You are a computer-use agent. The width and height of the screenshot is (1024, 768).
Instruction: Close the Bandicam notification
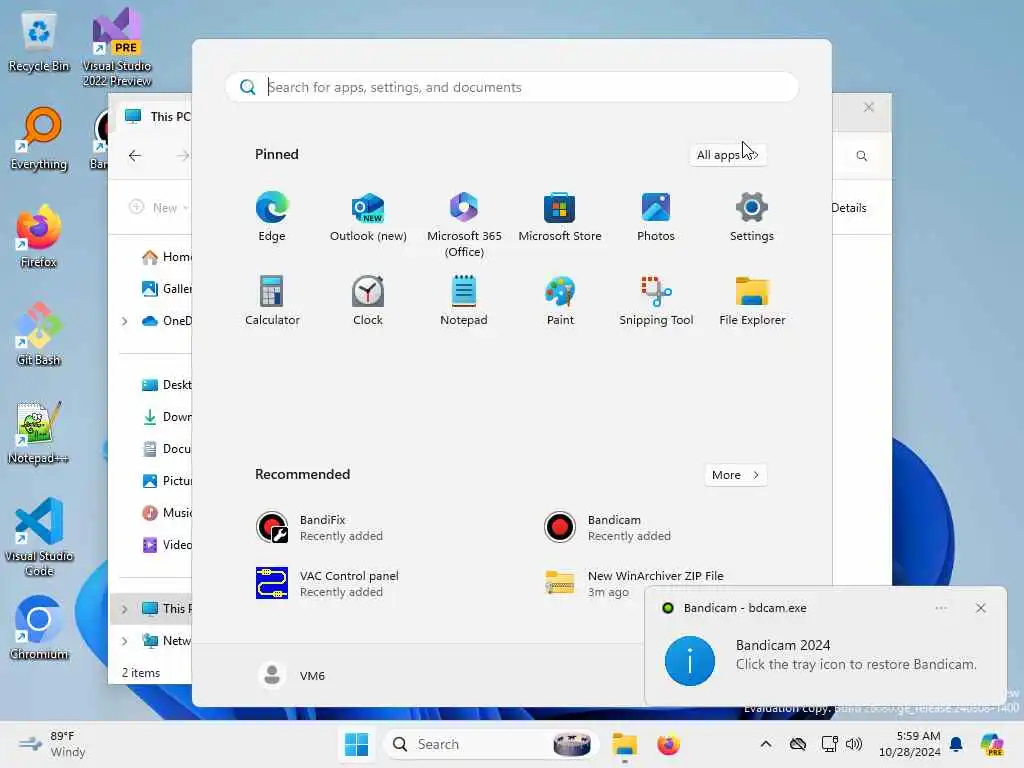click(980, 608)
